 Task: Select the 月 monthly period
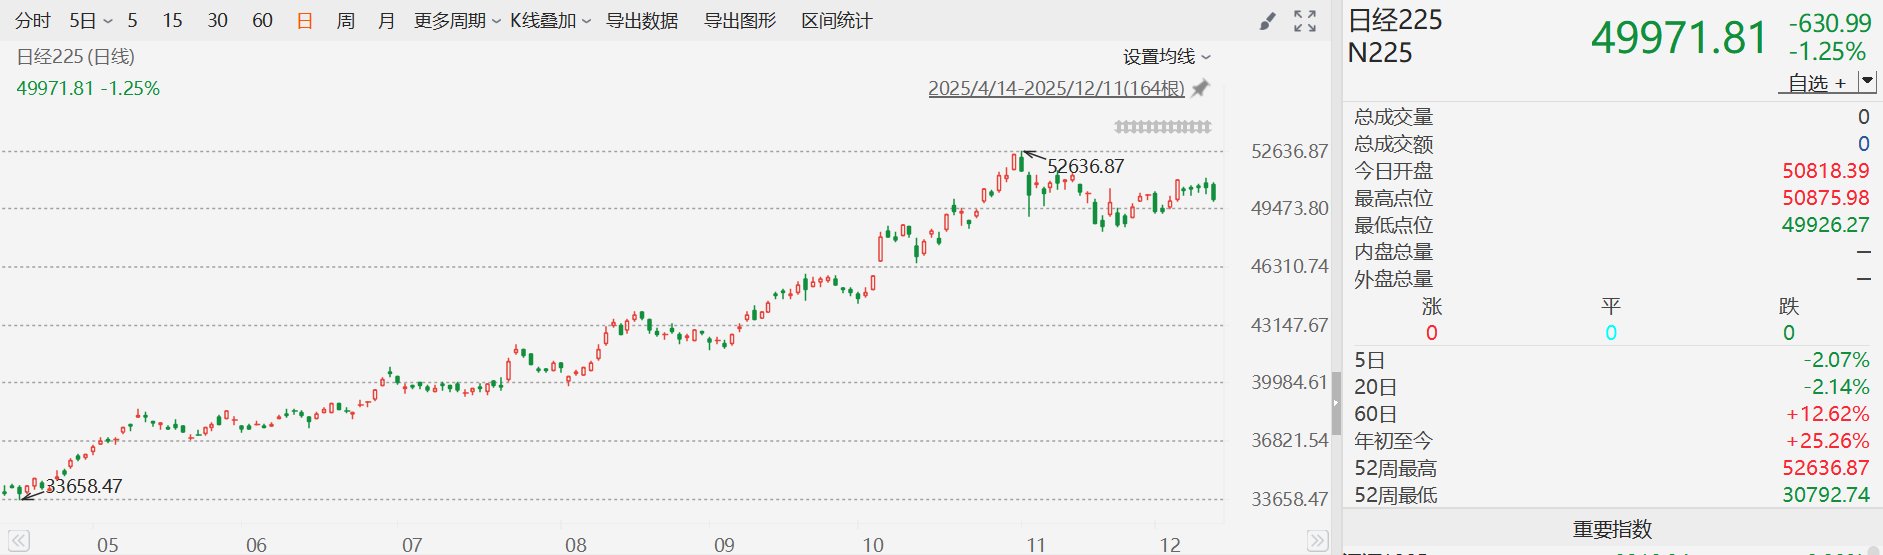[x=386, y=21]
